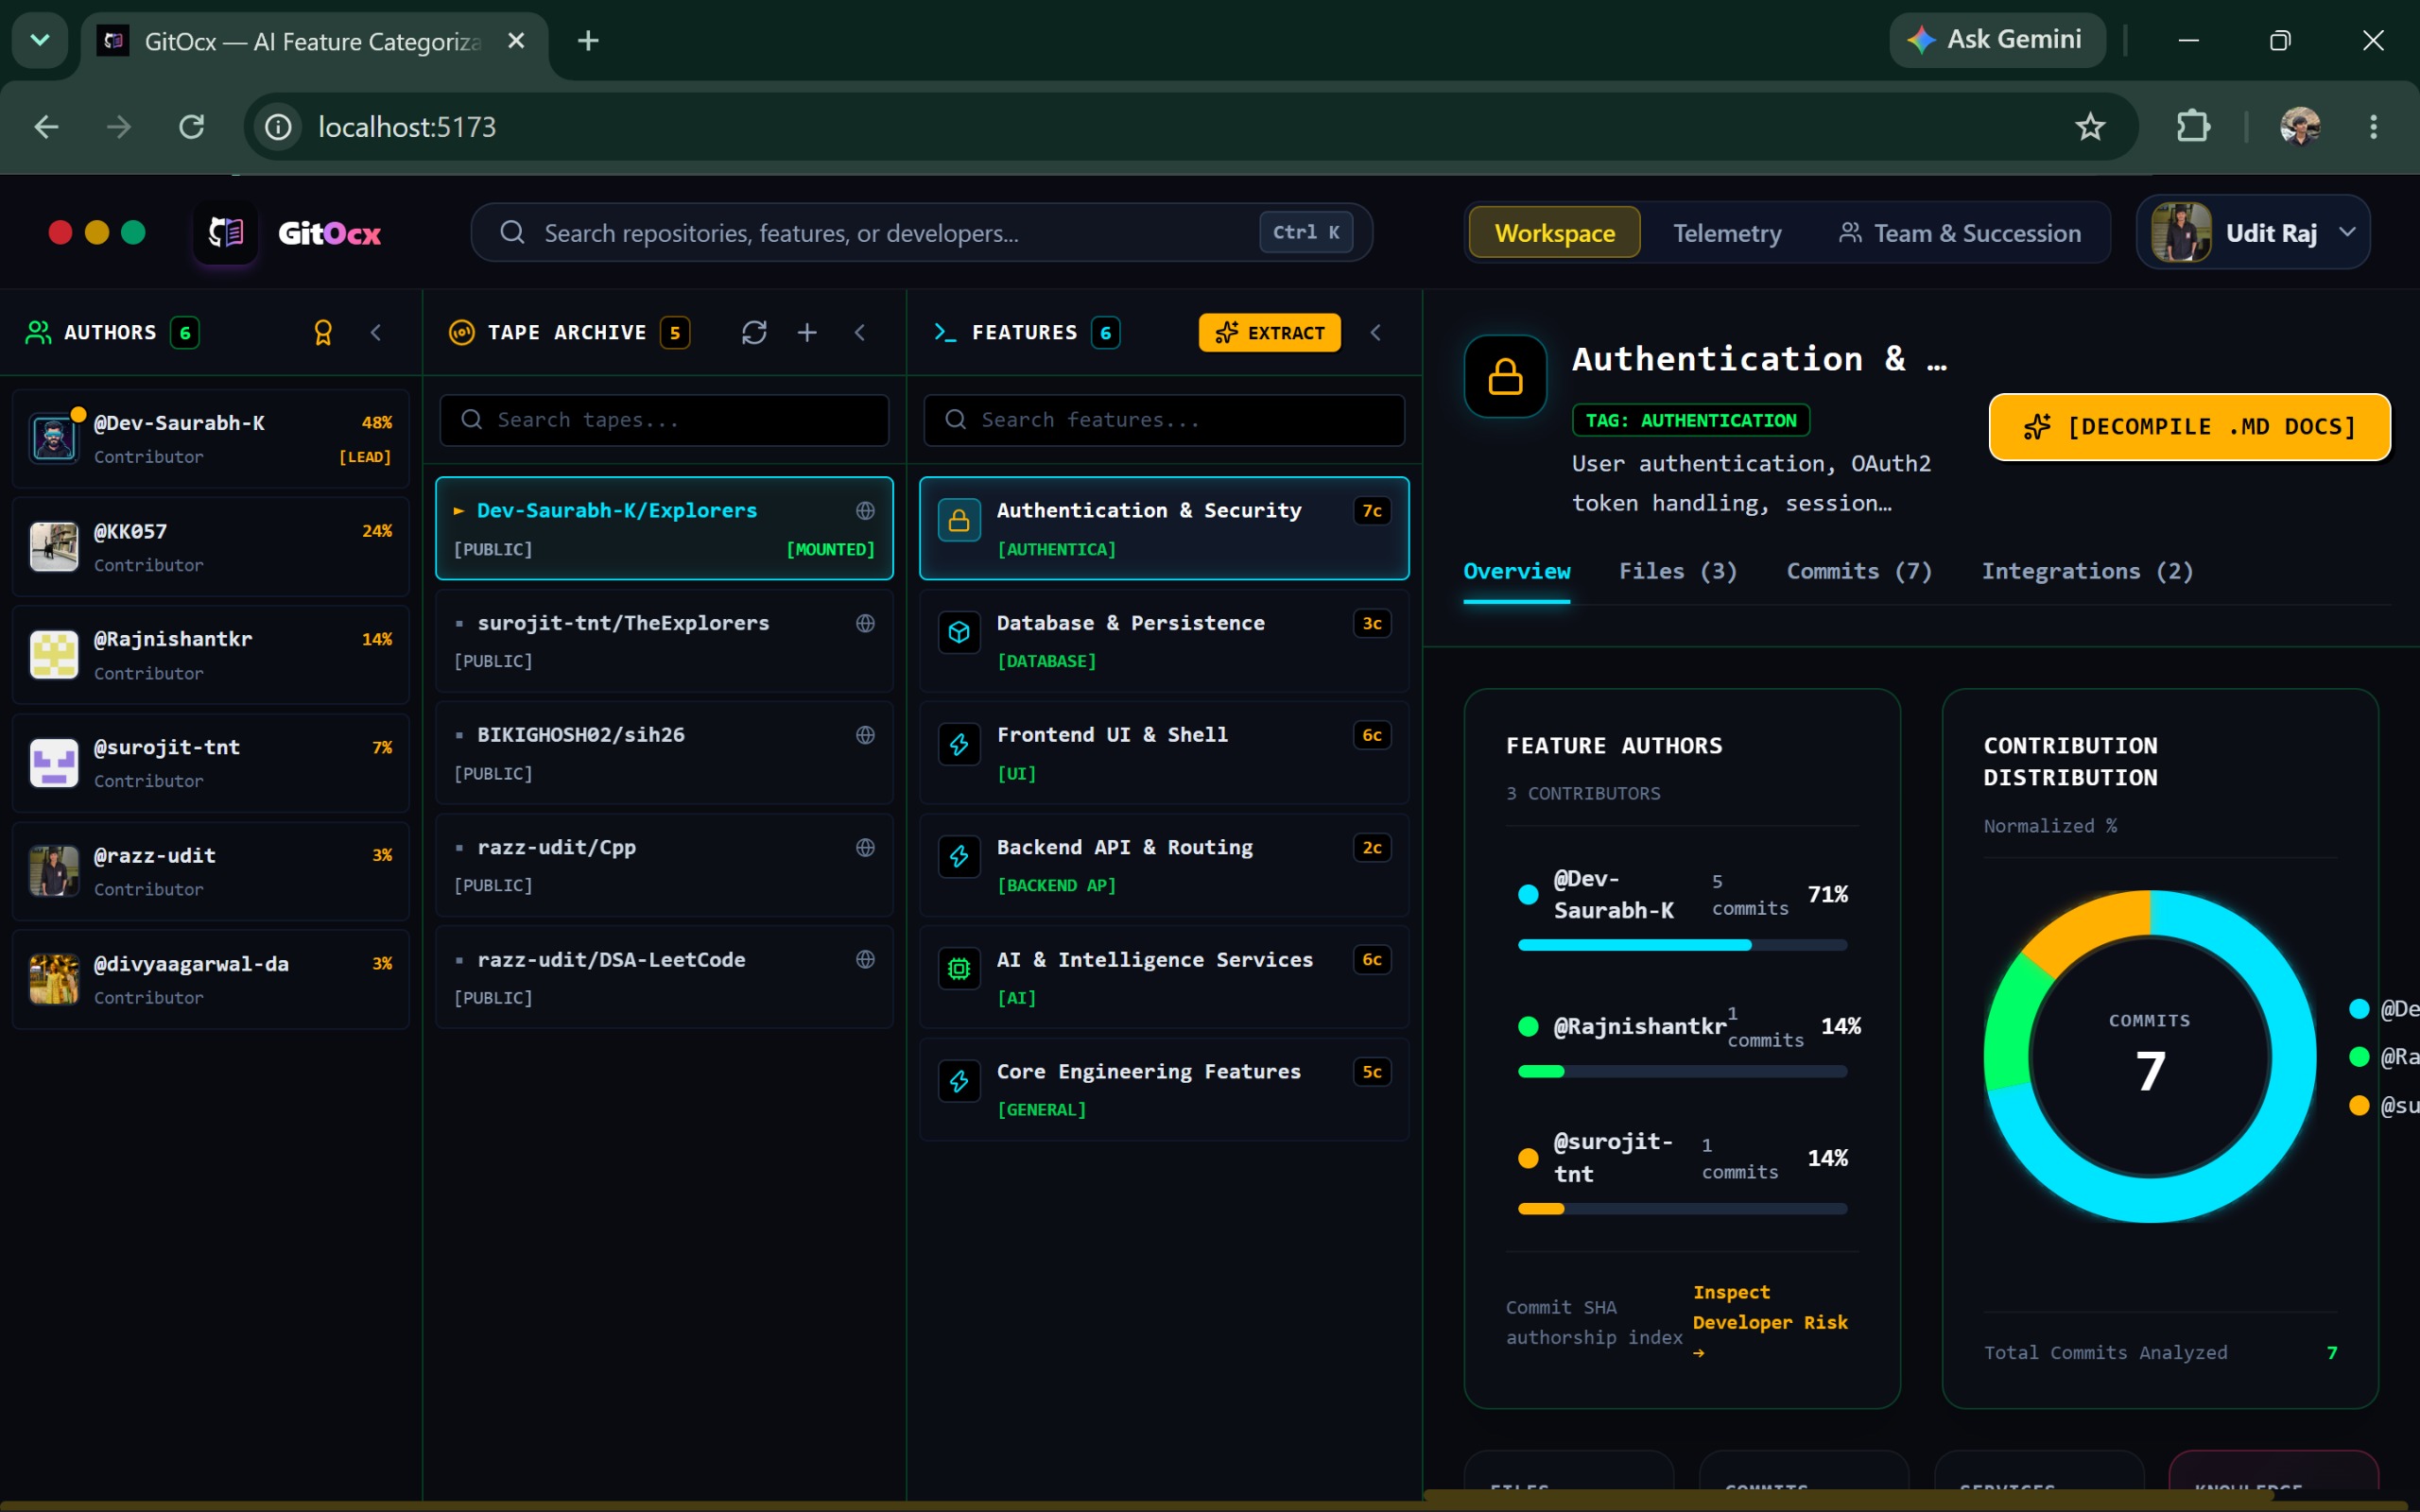Click the large lock icon beside Authentication title
The height and width of the screenshot is (1512, 2420).
[x=1505, y=376]
